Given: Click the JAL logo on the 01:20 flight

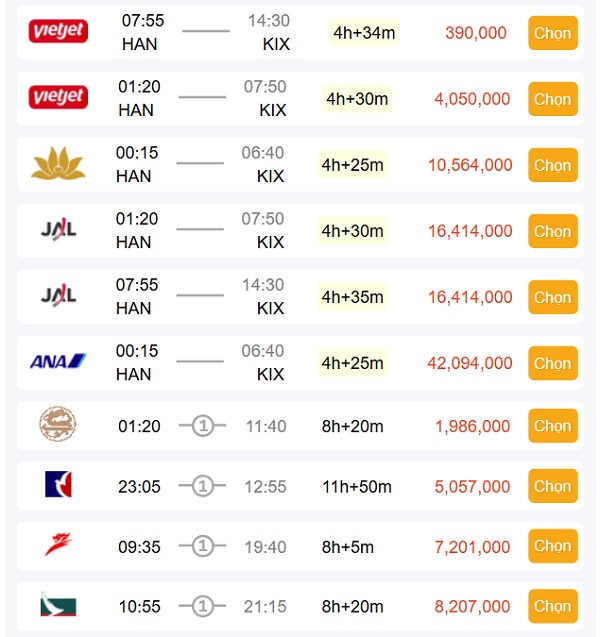Looking at the screenshot, I should [x=58, y=230].
